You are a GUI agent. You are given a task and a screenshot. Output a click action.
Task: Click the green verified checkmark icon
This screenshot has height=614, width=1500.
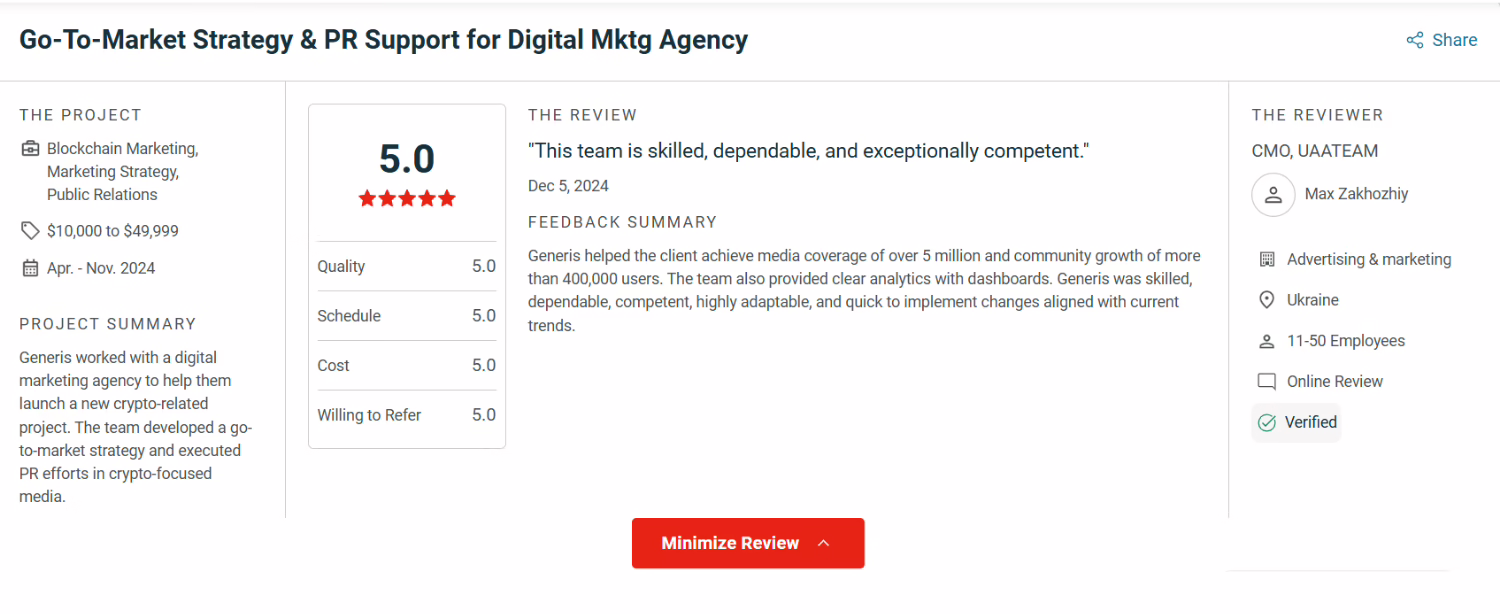(x=1267, y=423)
